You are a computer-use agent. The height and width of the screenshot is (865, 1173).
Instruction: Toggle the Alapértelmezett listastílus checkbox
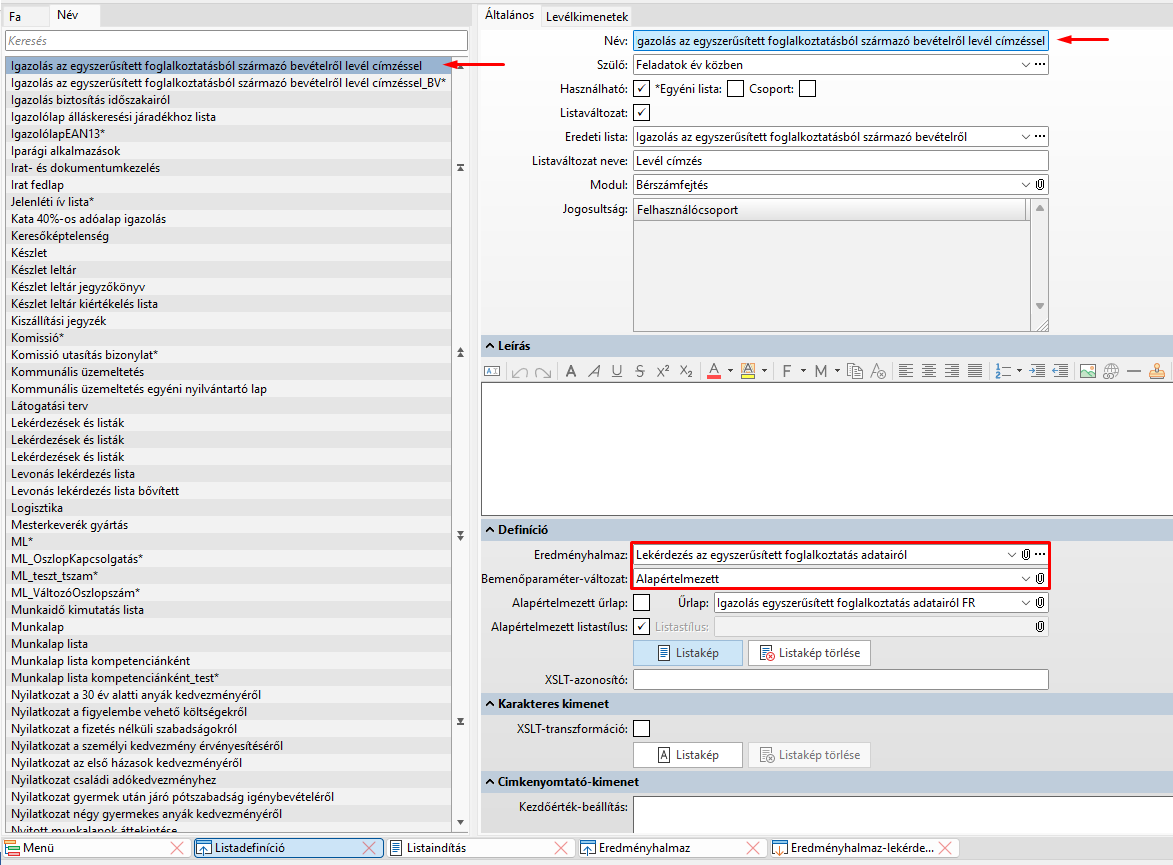(642, 626)
